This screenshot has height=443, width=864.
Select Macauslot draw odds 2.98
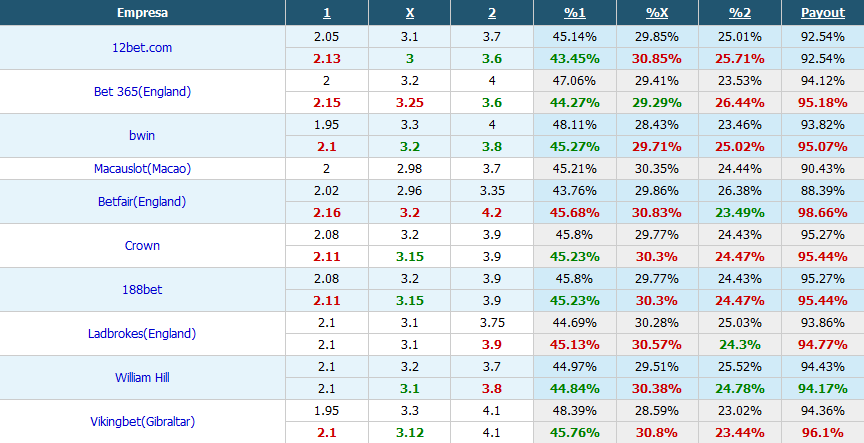409,169
